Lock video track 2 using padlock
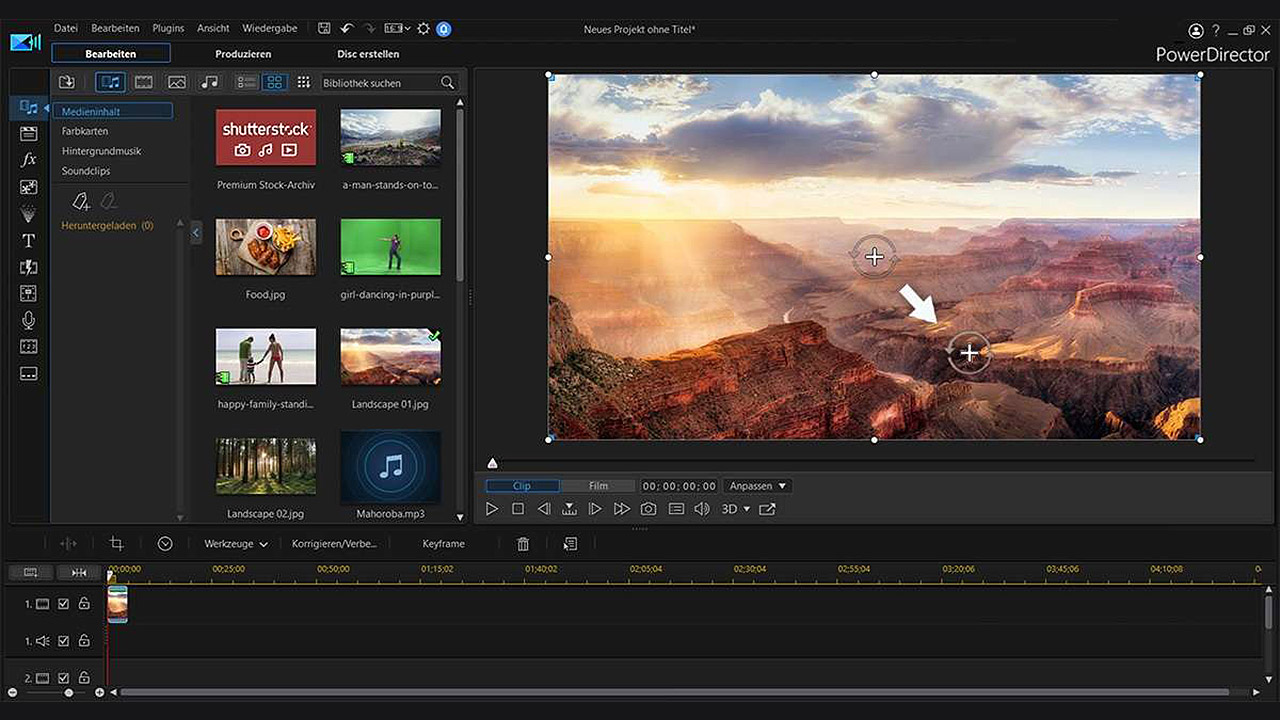The height and width of the screenshot is (720, 1280). coord(84,678)
